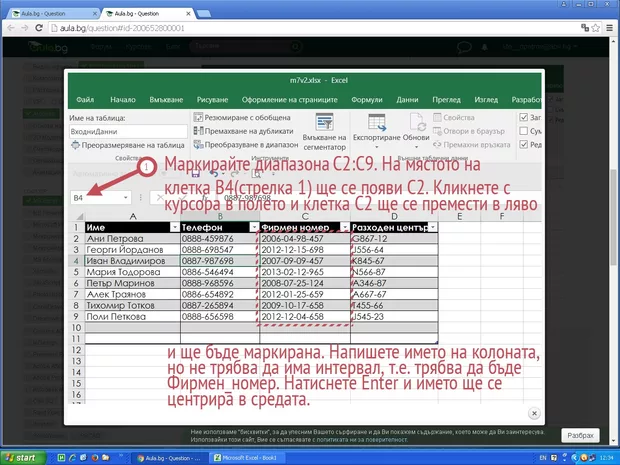
Task: Close the lightbox image with X
Action: tap(534, 414)
